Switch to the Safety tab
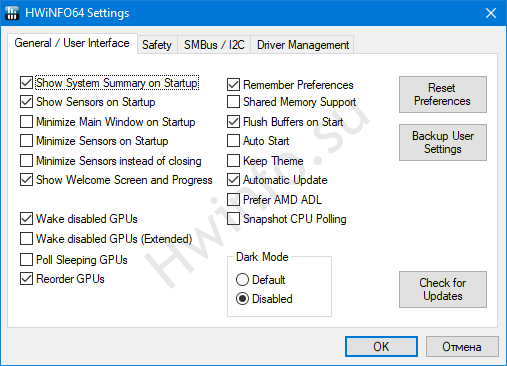Viewport: 507px width, 366px height. (157, 45)
